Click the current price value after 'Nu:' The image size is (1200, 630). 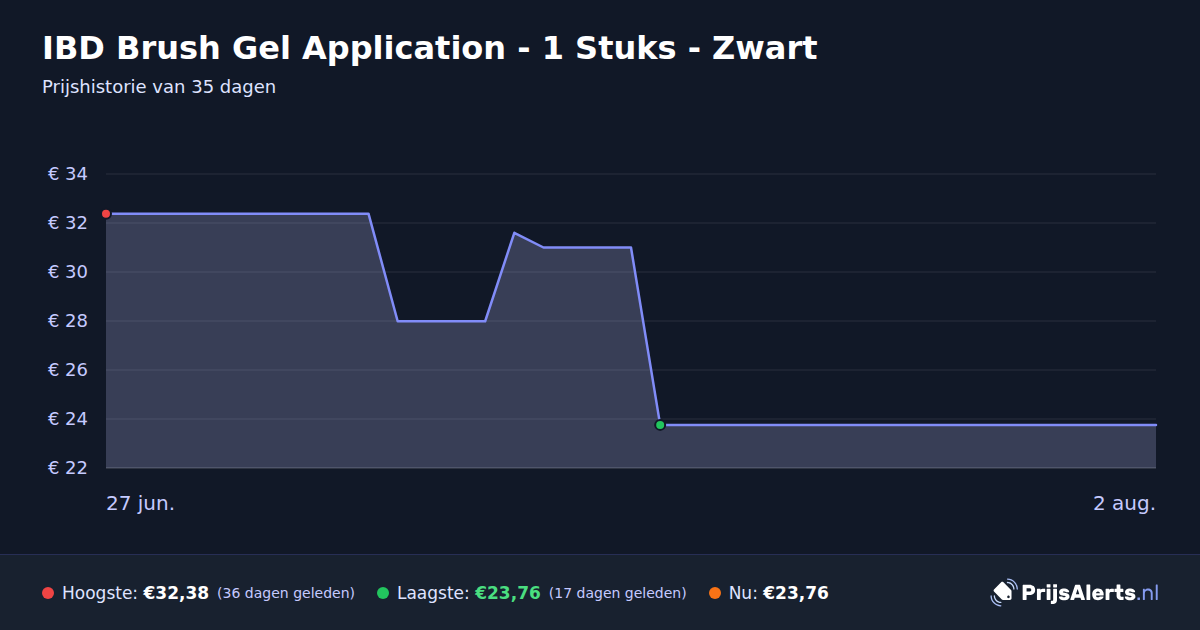point(796,593)
